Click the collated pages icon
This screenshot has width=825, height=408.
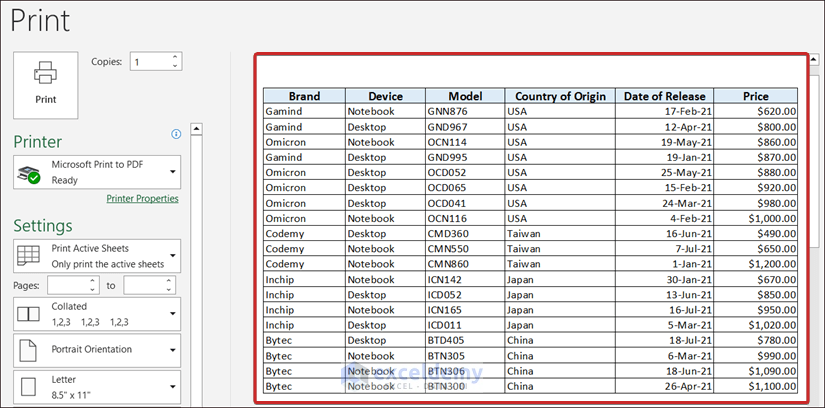tap(28, 314)
